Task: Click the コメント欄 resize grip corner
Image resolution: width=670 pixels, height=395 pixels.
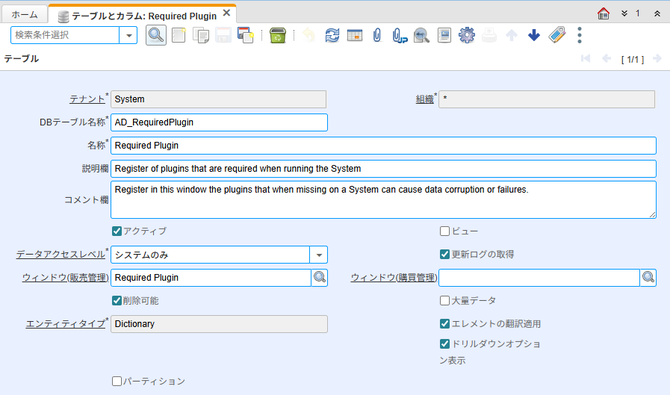Action: [652, 215]
